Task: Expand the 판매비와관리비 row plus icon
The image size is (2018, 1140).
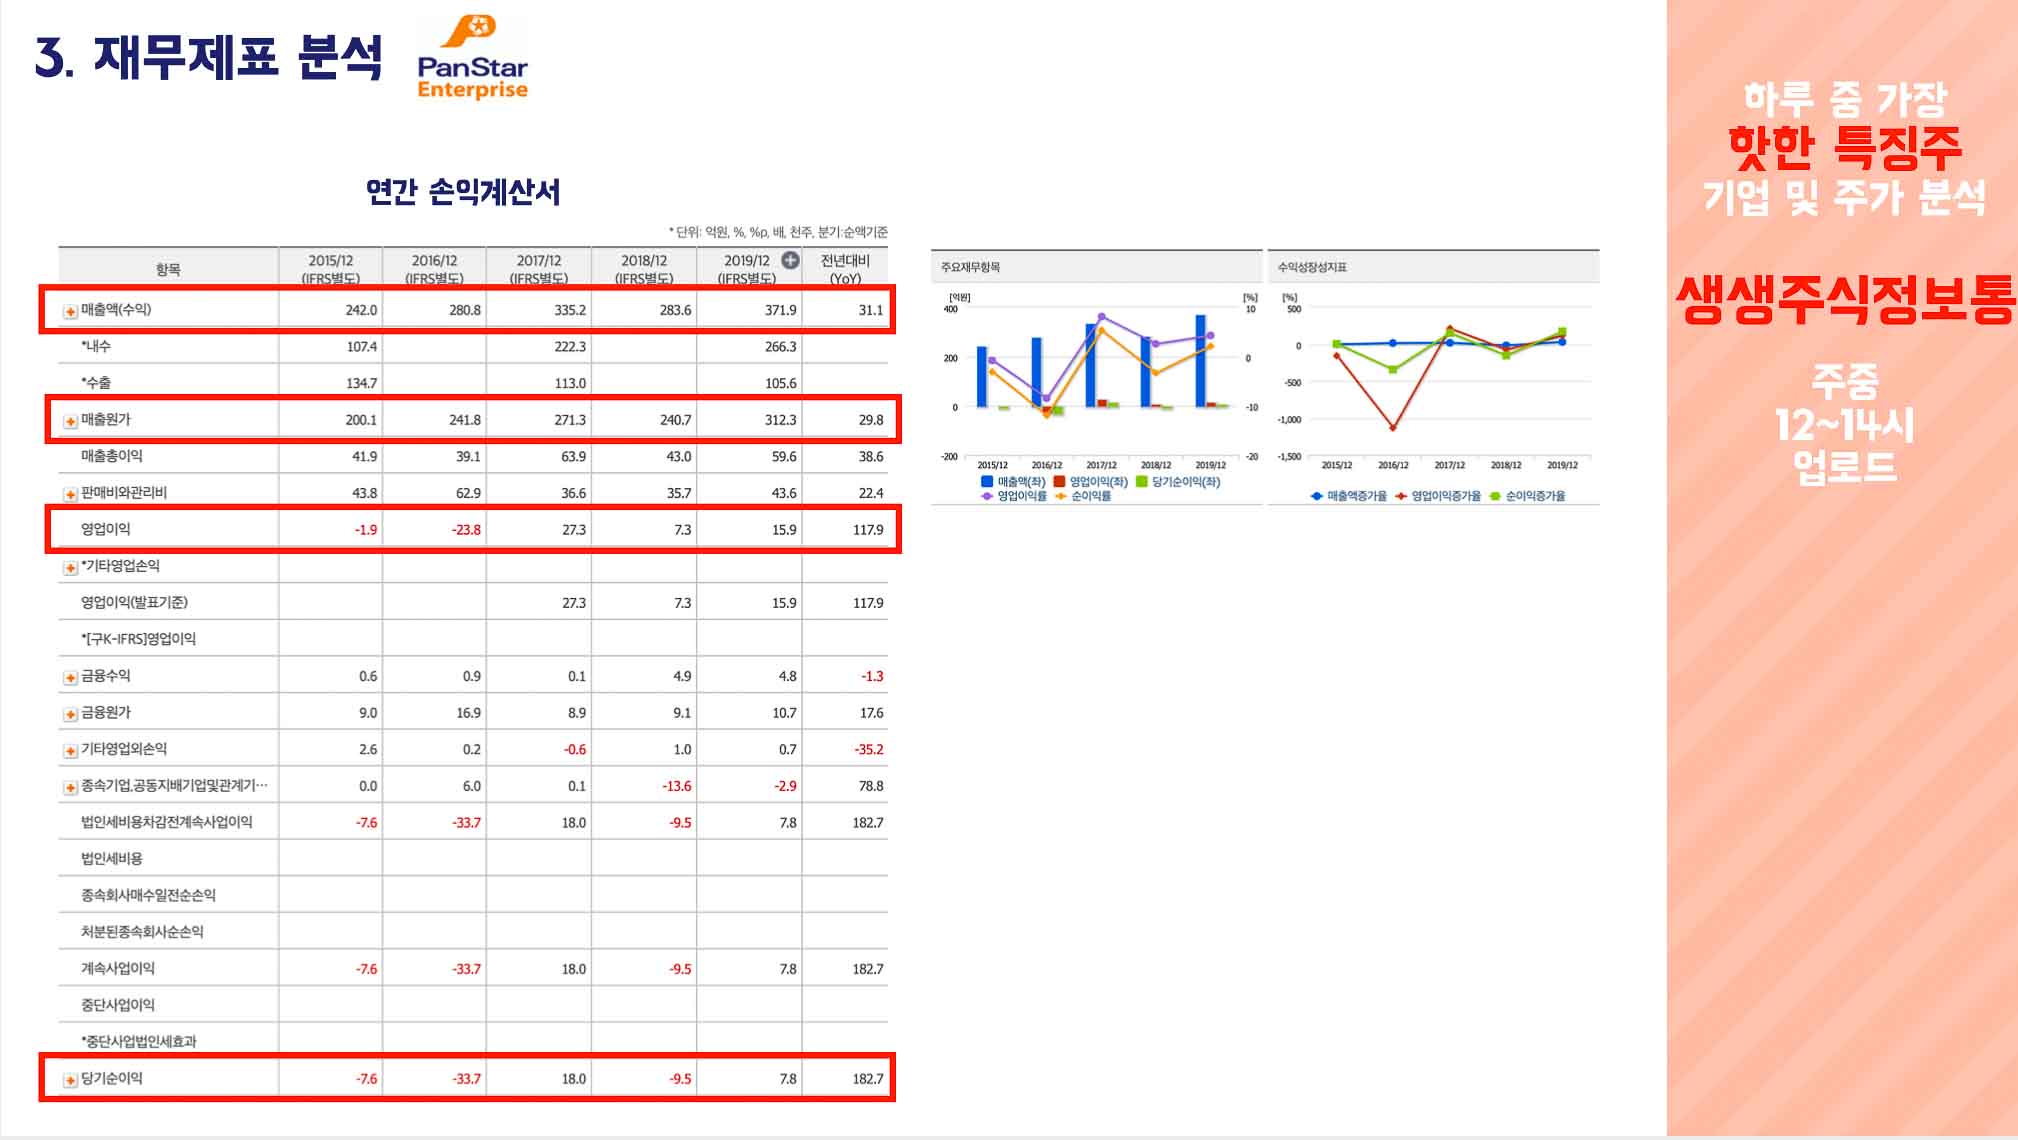Action: pyautogui.click(x=70, y=494)
